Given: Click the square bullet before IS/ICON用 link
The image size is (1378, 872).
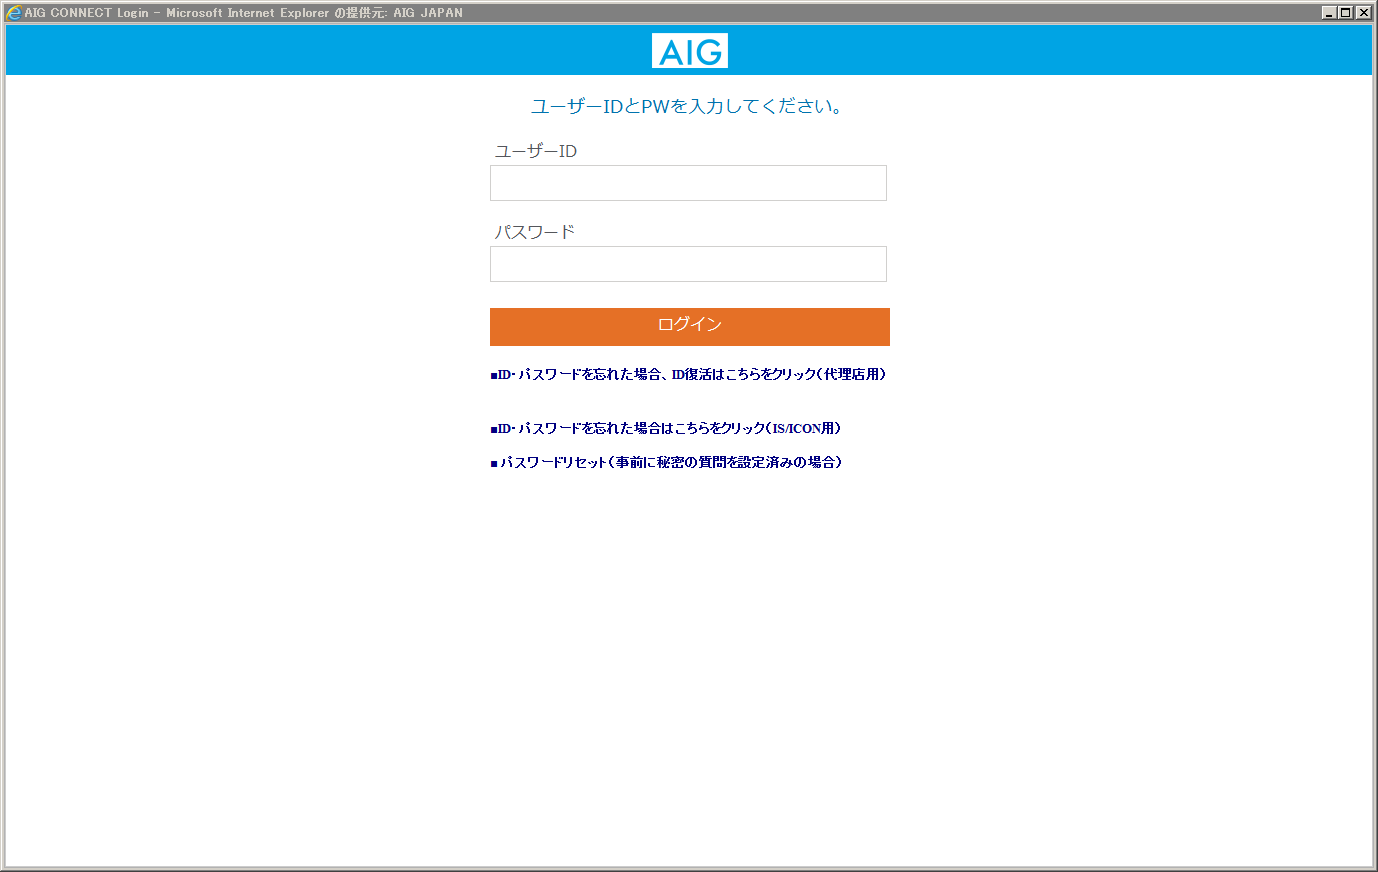Looking at the screenshot, I should point(494,430).
